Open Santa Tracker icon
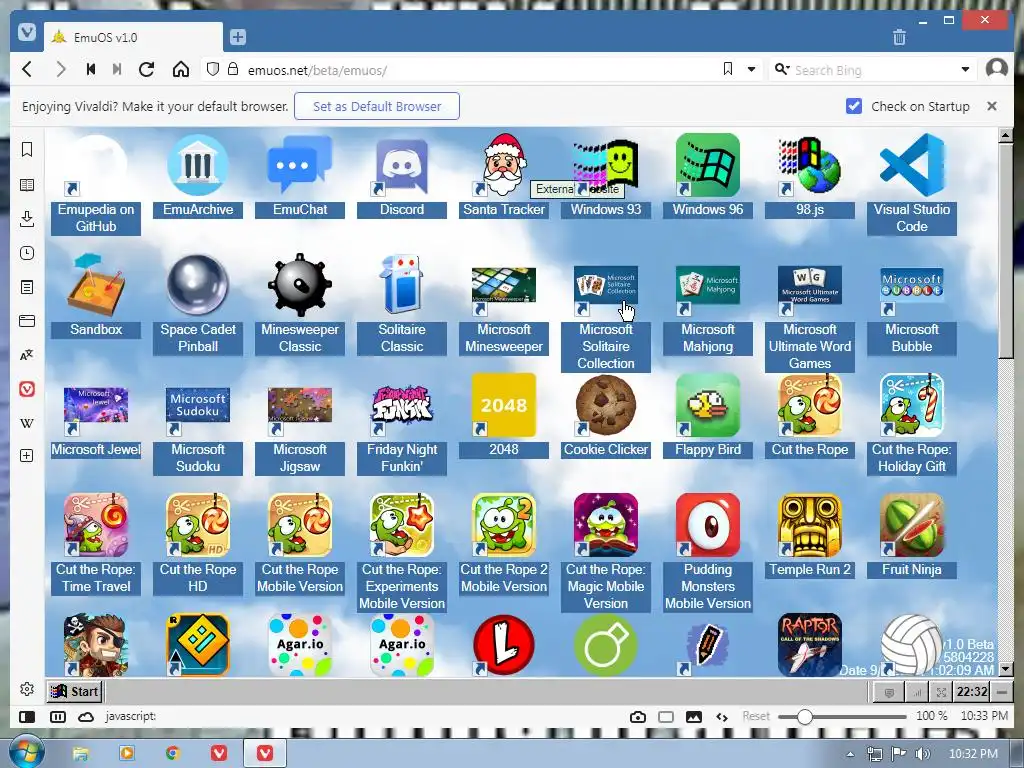The image size is (1024, 768). coord(504,166)
